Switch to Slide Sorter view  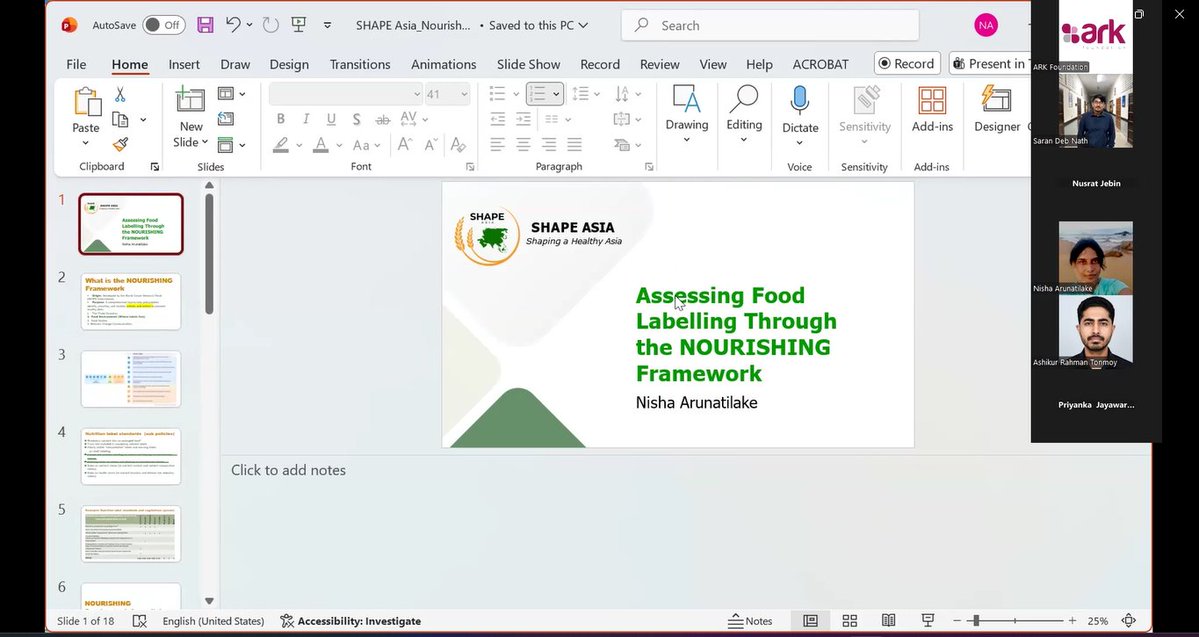pyautogui.click(x=850, y=621)
